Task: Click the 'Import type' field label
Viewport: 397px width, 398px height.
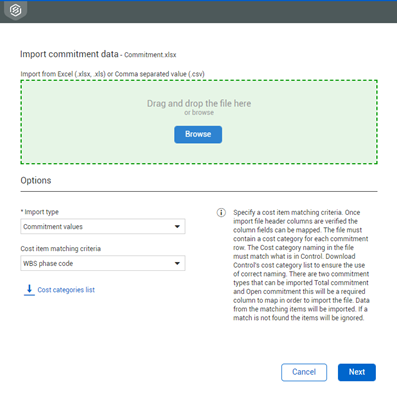Action: coord(40,212)
